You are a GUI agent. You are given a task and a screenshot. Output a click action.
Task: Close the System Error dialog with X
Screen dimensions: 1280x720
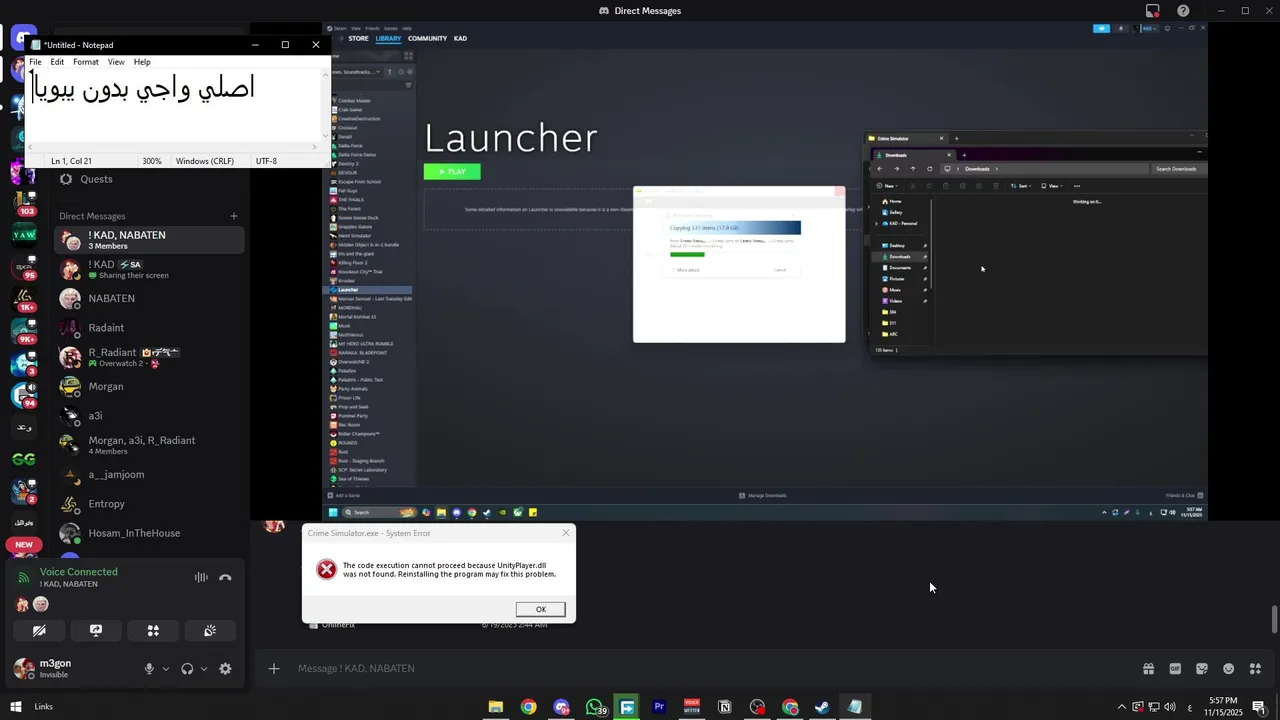coord(566,533)
